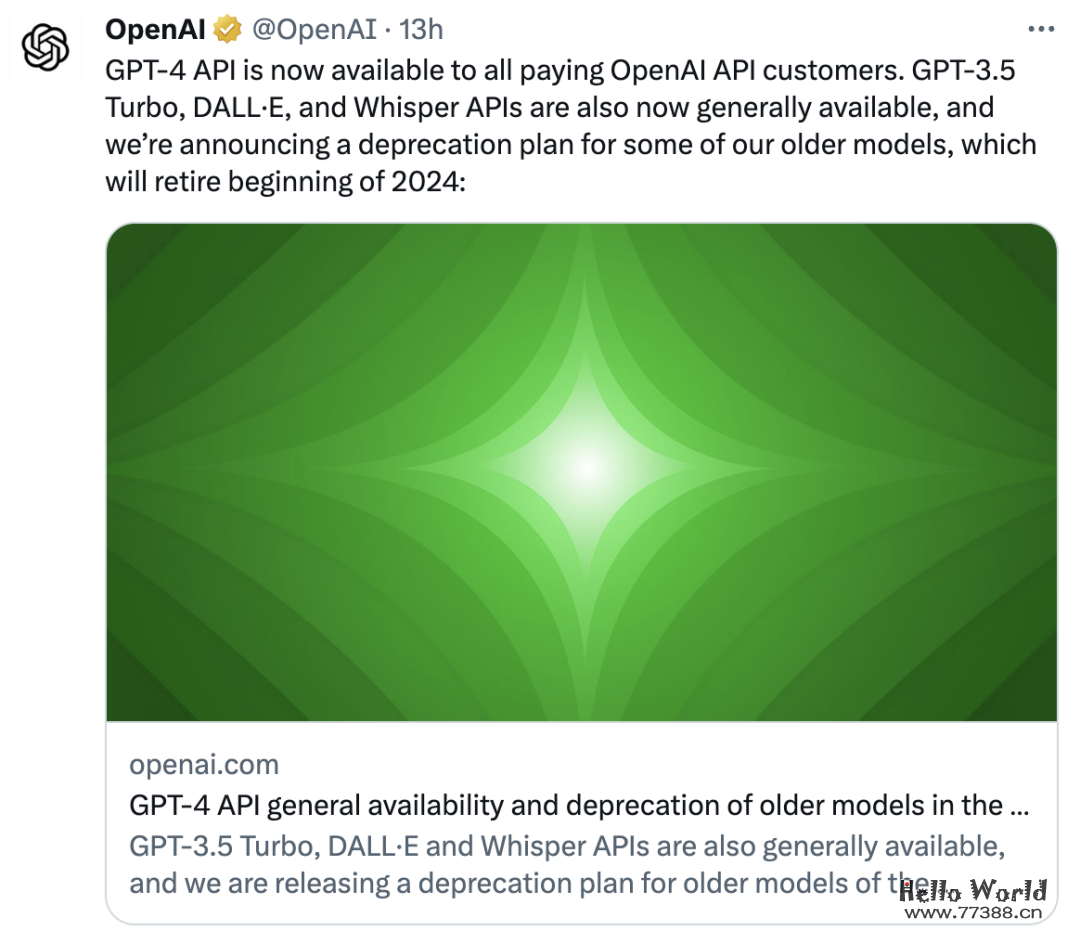1080x943 pixels.
Task: Click the openai.com domain in the card
Action: tap(204, 765)
